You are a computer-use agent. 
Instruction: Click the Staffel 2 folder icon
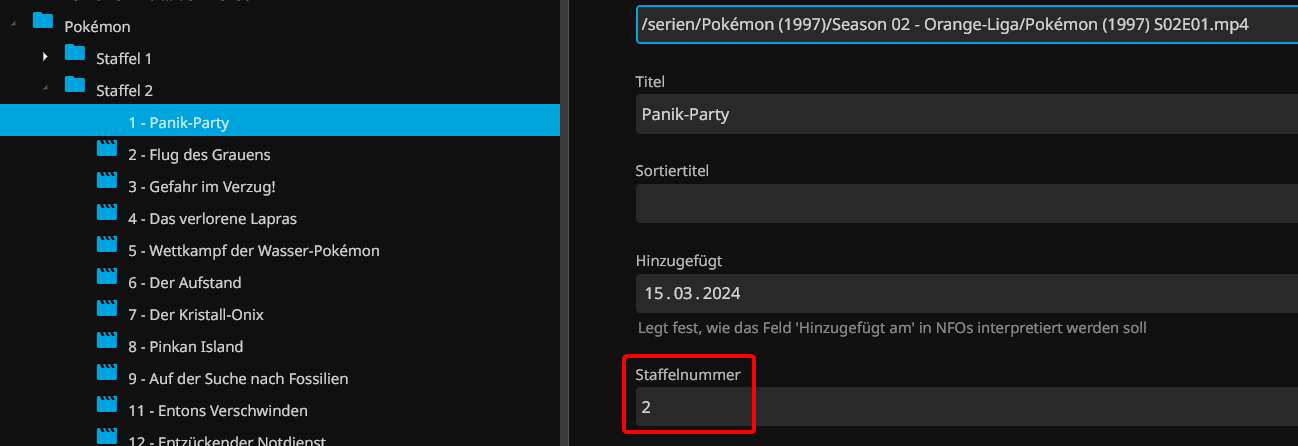(74, 86)
